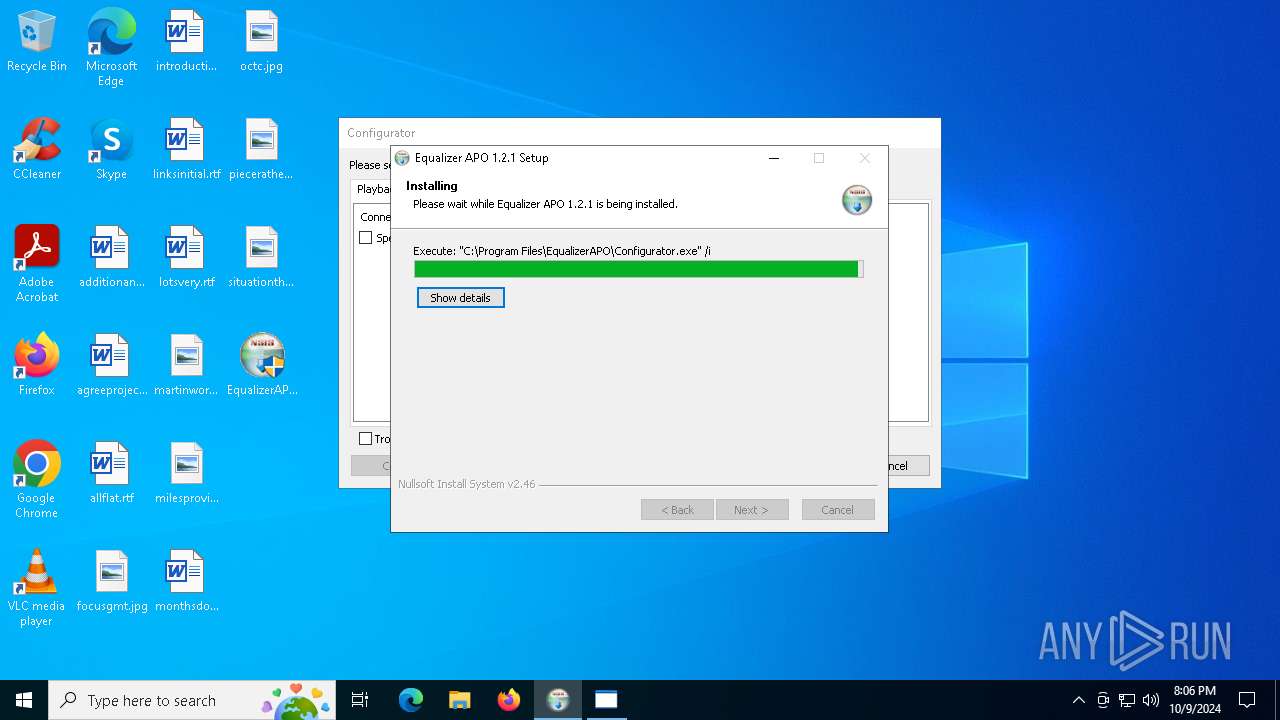Select the martinwor... image file
The image size is (1280, 720).
(x=186, y=366)
